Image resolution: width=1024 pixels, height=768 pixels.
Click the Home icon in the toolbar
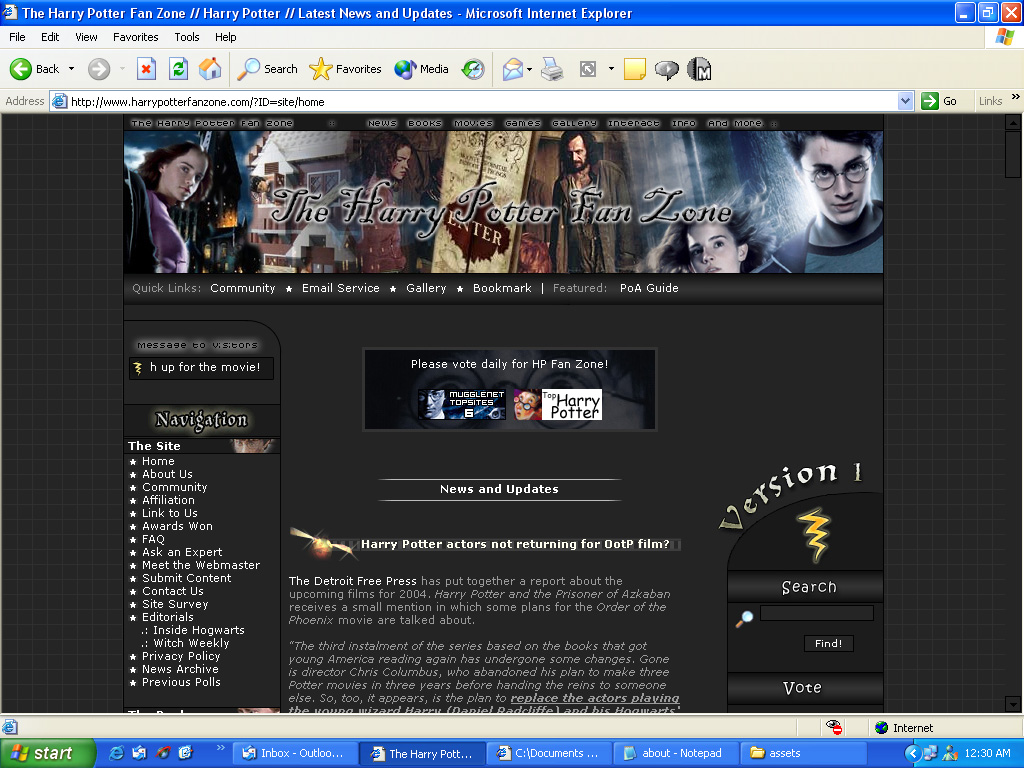(x=209, y=69)
